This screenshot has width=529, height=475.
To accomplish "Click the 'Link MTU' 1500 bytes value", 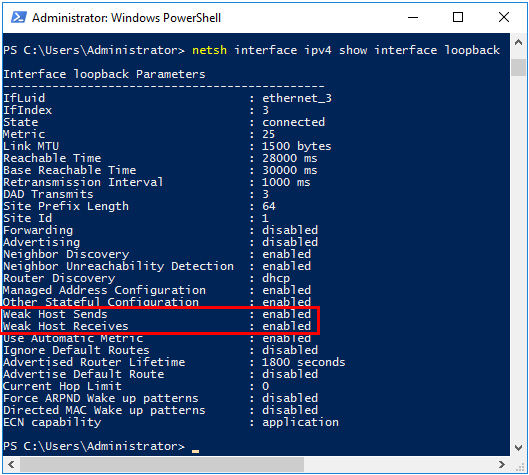I will click(297, 146).
